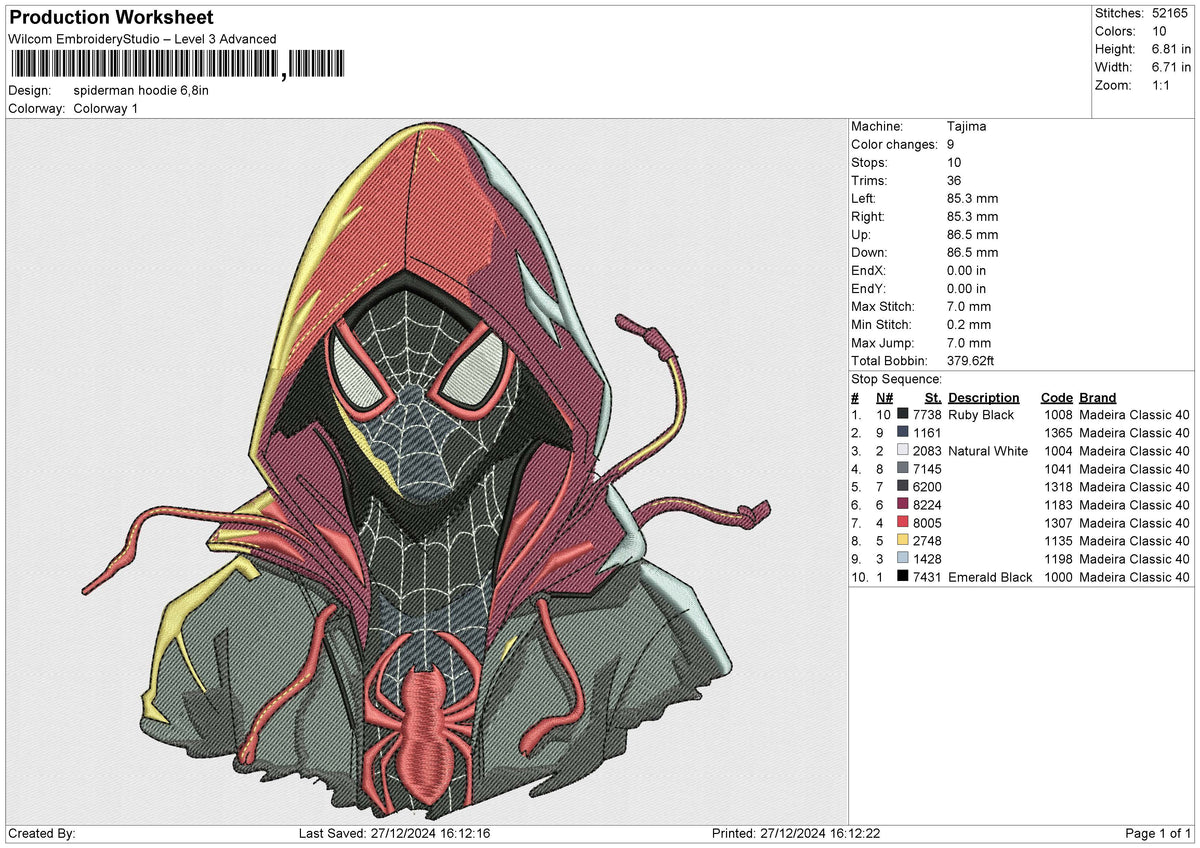Viewport: 1200px width, 848px height.
Task: Click 'Madeira Classic 40' in the Emerald Black row
Action: click(1135, 577)
